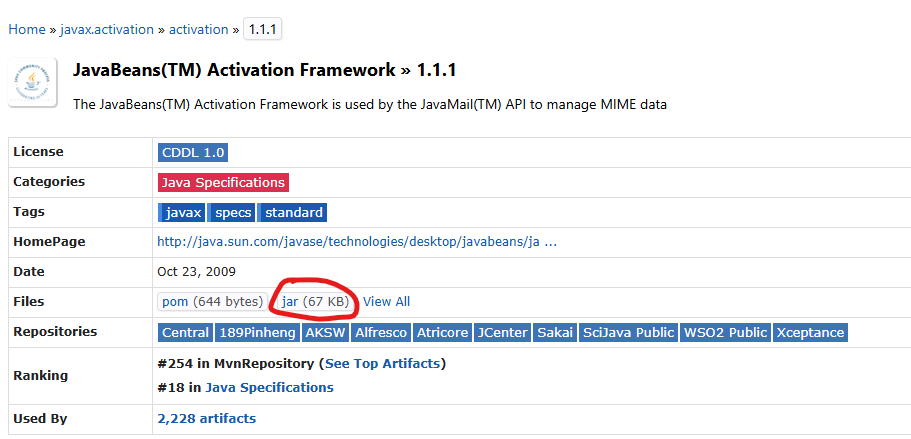Open Java Specifications ranking link

pos(270,387)
